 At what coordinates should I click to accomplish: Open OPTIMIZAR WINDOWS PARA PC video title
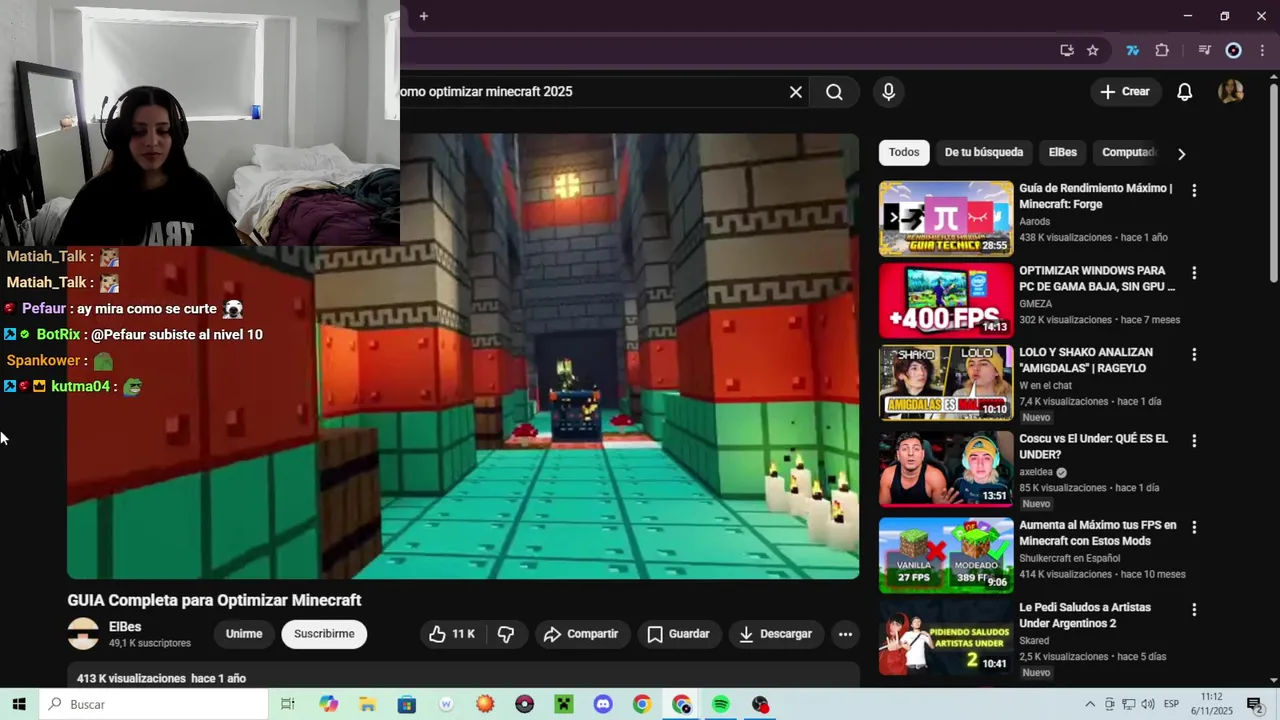[x=1096, y=278]
